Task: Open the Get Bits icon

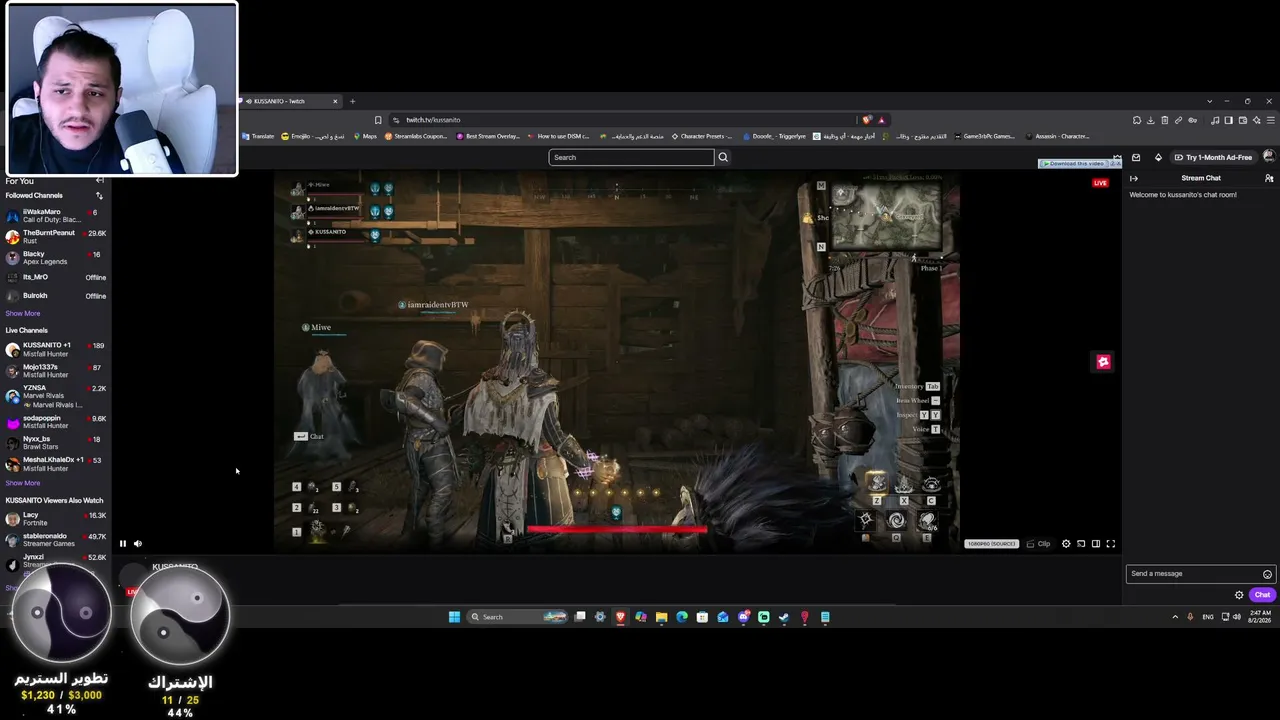Action: tap(1158, 157)
